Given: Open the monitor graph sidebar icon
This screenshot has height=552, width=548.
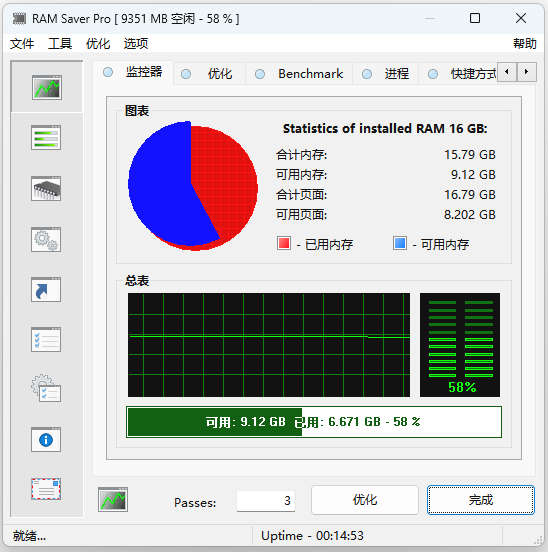Looking at the screenshot, I should pyautogui.click(x=47, y=87).
